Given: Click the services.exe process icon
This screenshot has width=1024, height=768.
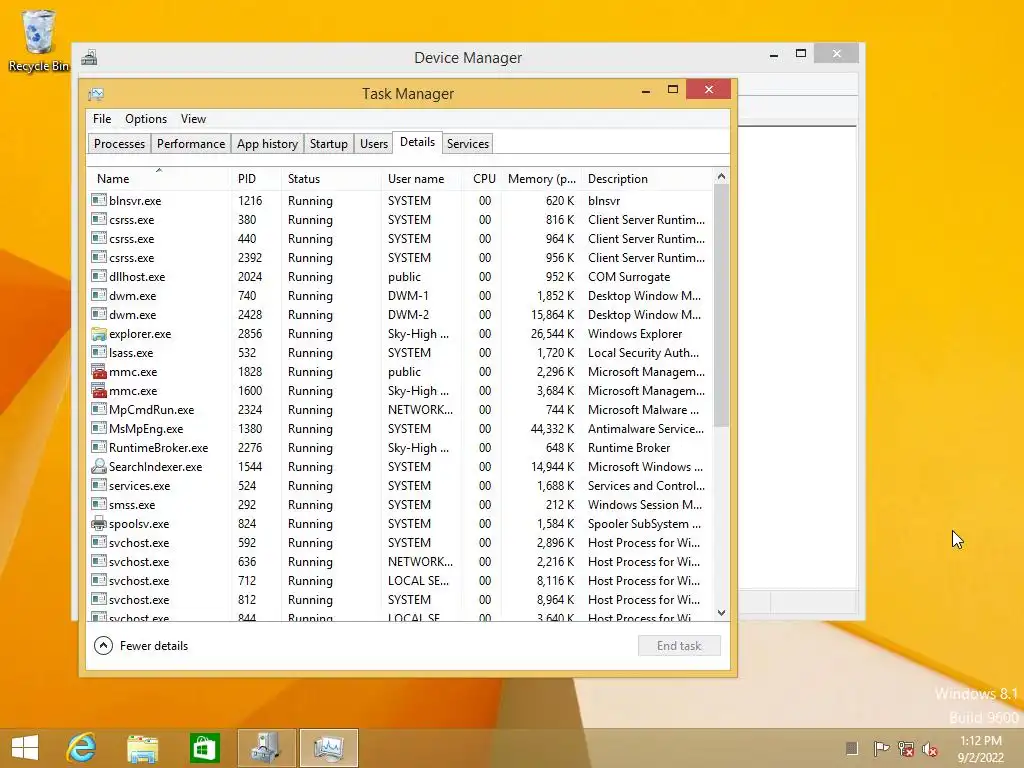Looking at the screenshot, I should pyautogui.click(x=99, y=485).
